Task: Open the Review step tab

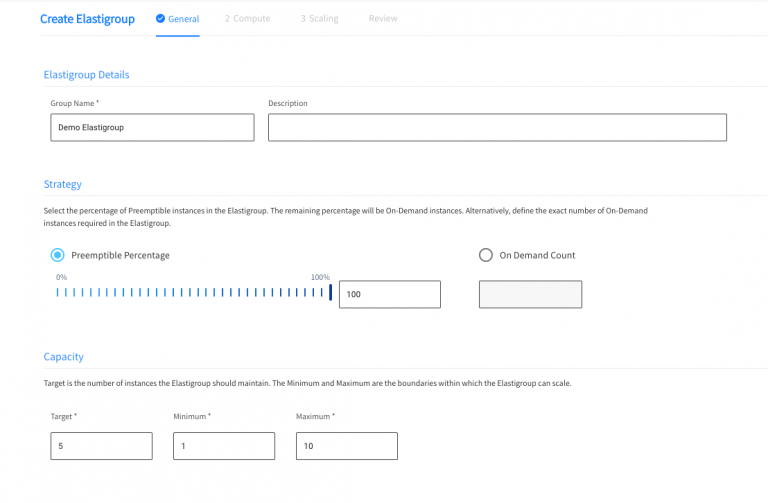Action: click(x=382, y=19)
